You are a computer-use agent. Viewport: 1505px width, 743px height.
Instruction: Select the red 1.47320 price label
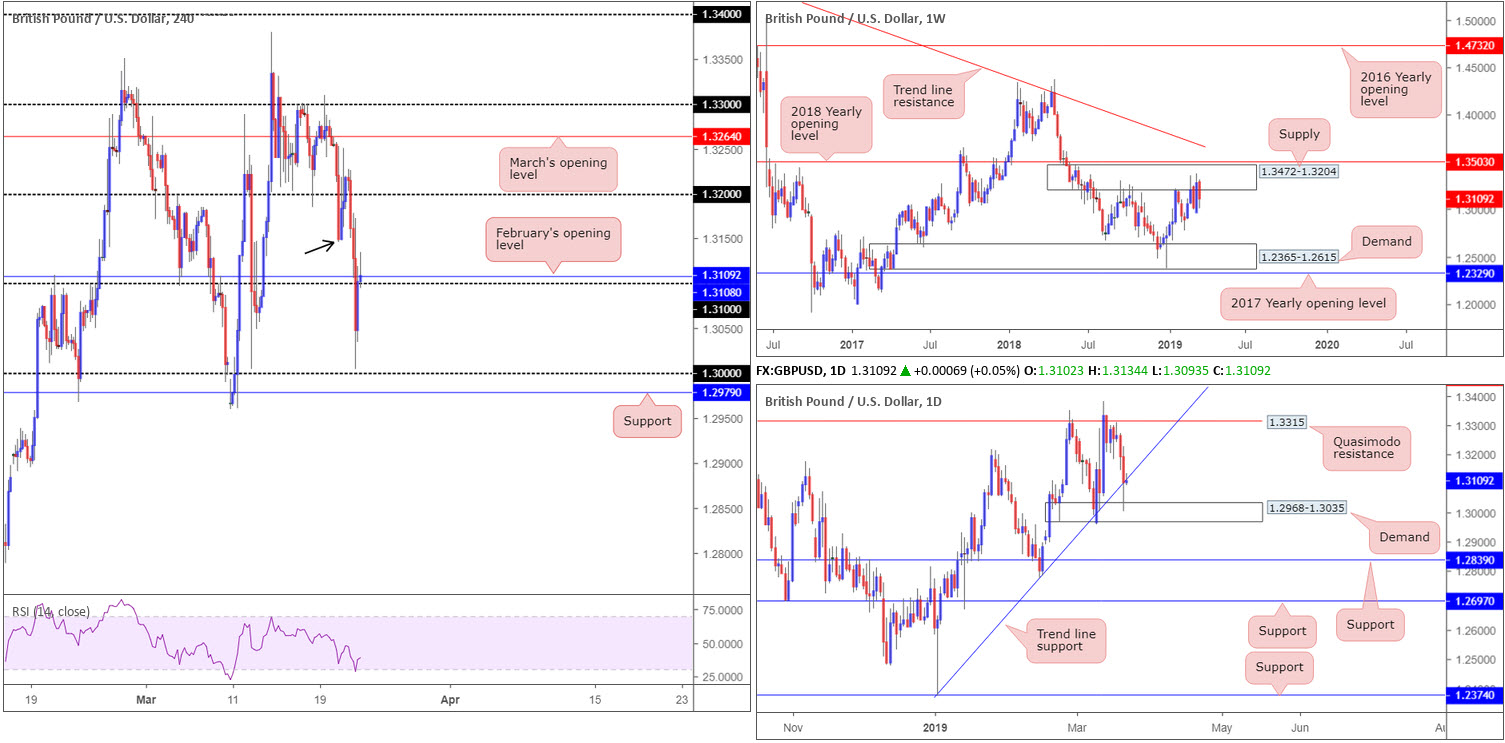[1476, 46]
